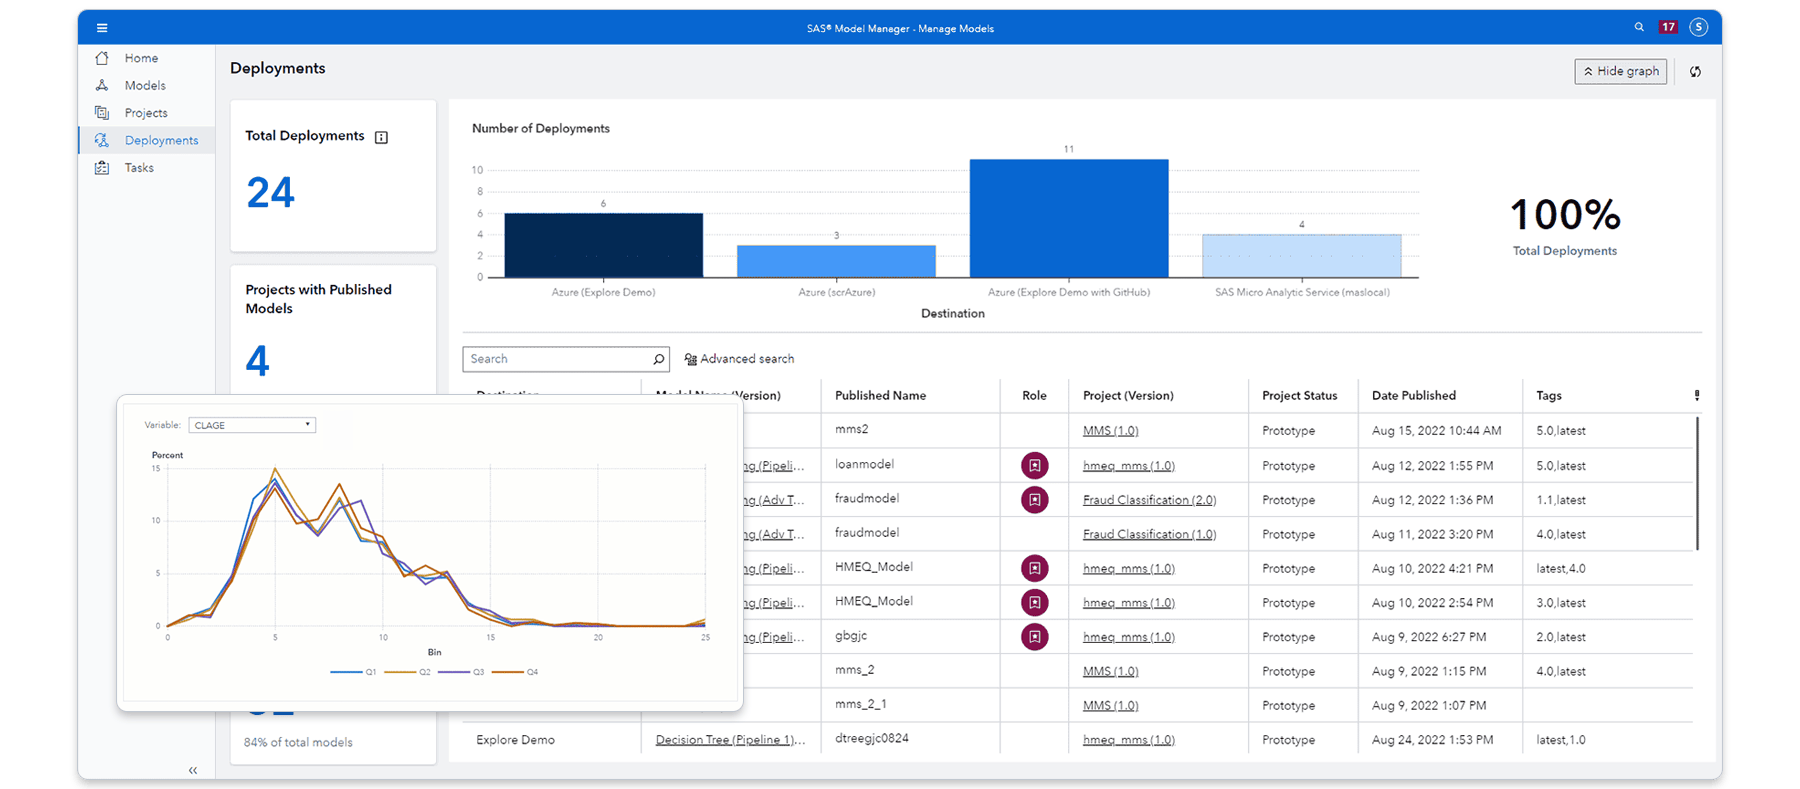The height and width of the screenshot is (789, 1800).
Task: Go to the Models page
Action: pos(145,86)
